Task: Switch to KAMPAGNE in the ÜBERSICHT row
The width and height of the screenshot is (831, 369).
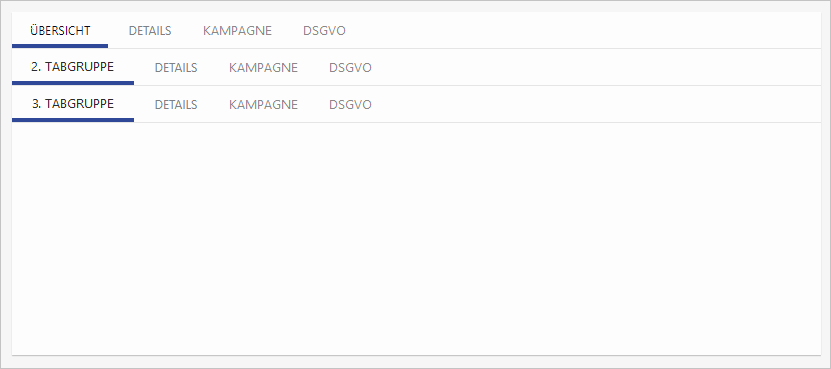Action: [237, 31]
